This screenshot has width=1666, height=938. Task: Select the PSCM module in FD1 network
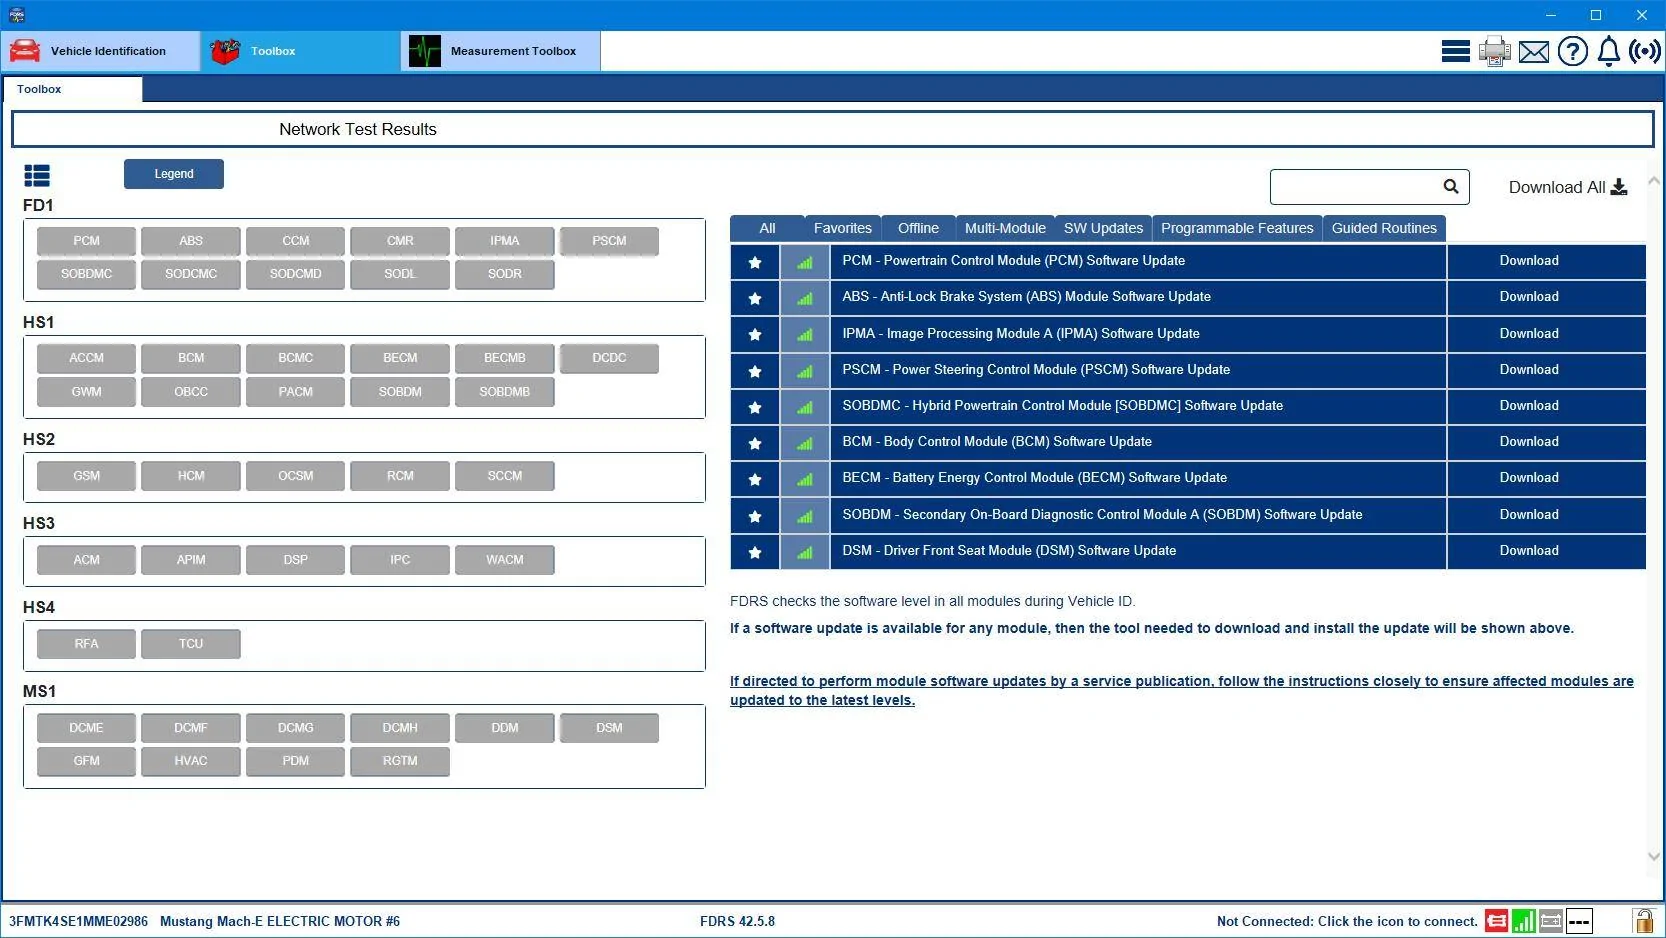609,241
